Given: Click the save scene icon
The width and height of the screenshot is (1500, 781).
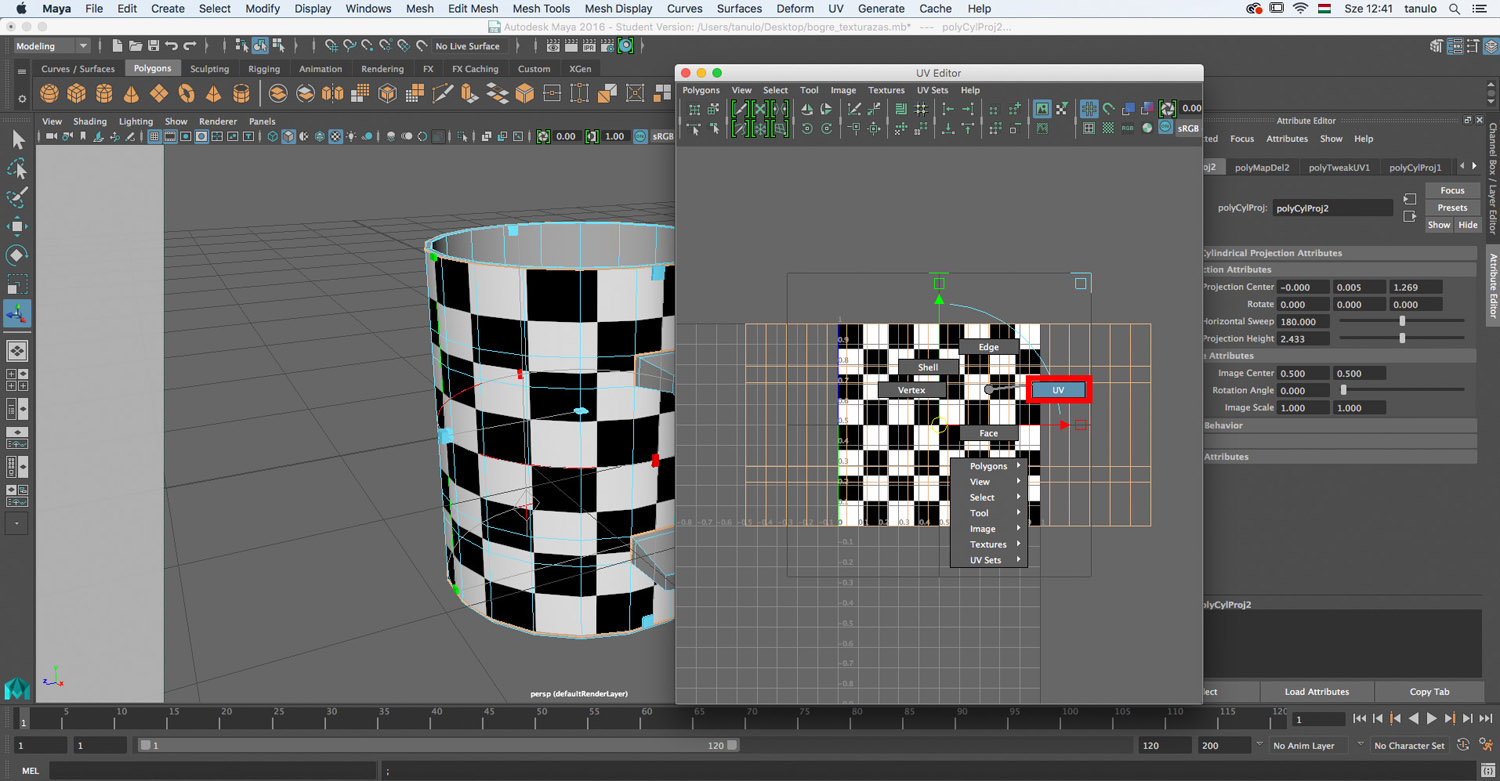Looking at the screenshot, I should pyautogui.click(x=153, y=46).
